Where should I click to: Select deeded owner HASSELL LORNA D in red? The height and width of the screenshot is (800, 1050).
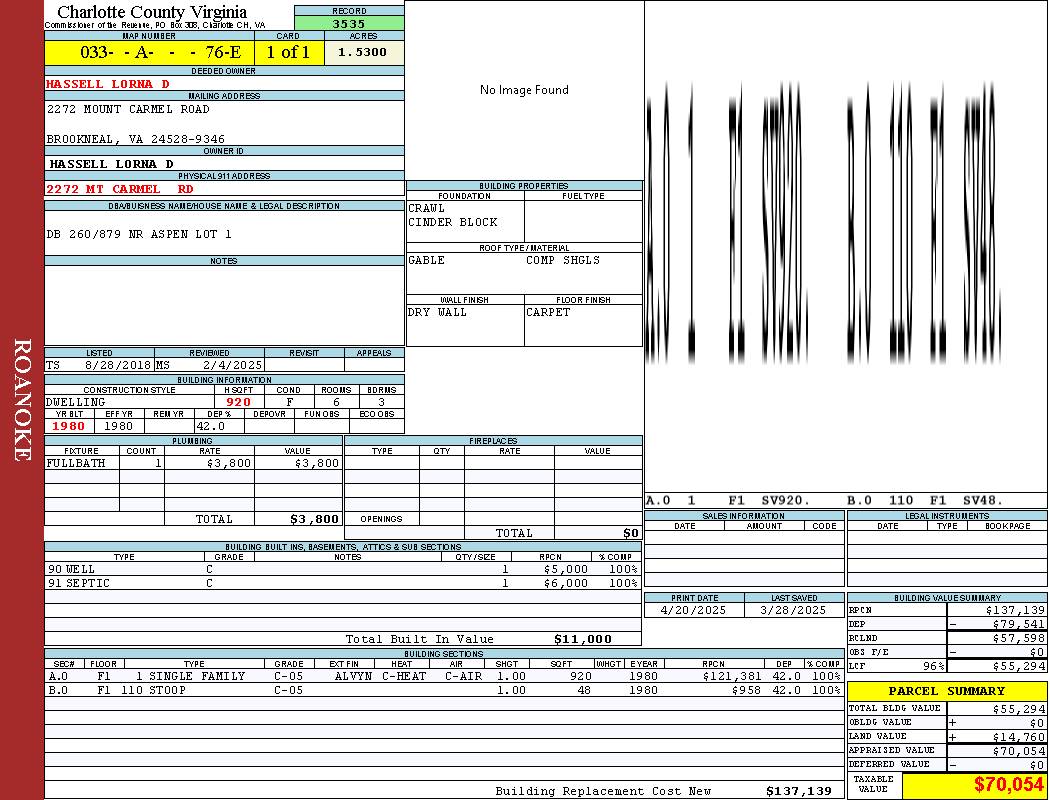pos(107,84)
